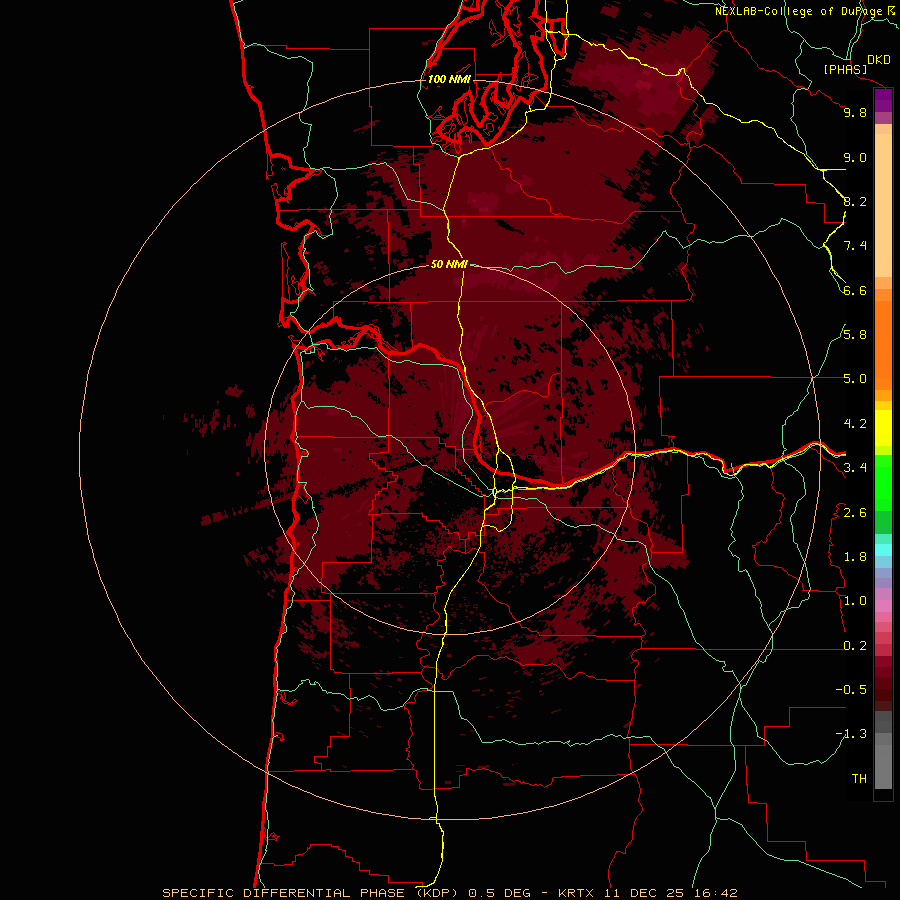Click the yellow segment of the color bar
Image resolution: width=900 pixels, height=900 pixels.
(883, 428)
